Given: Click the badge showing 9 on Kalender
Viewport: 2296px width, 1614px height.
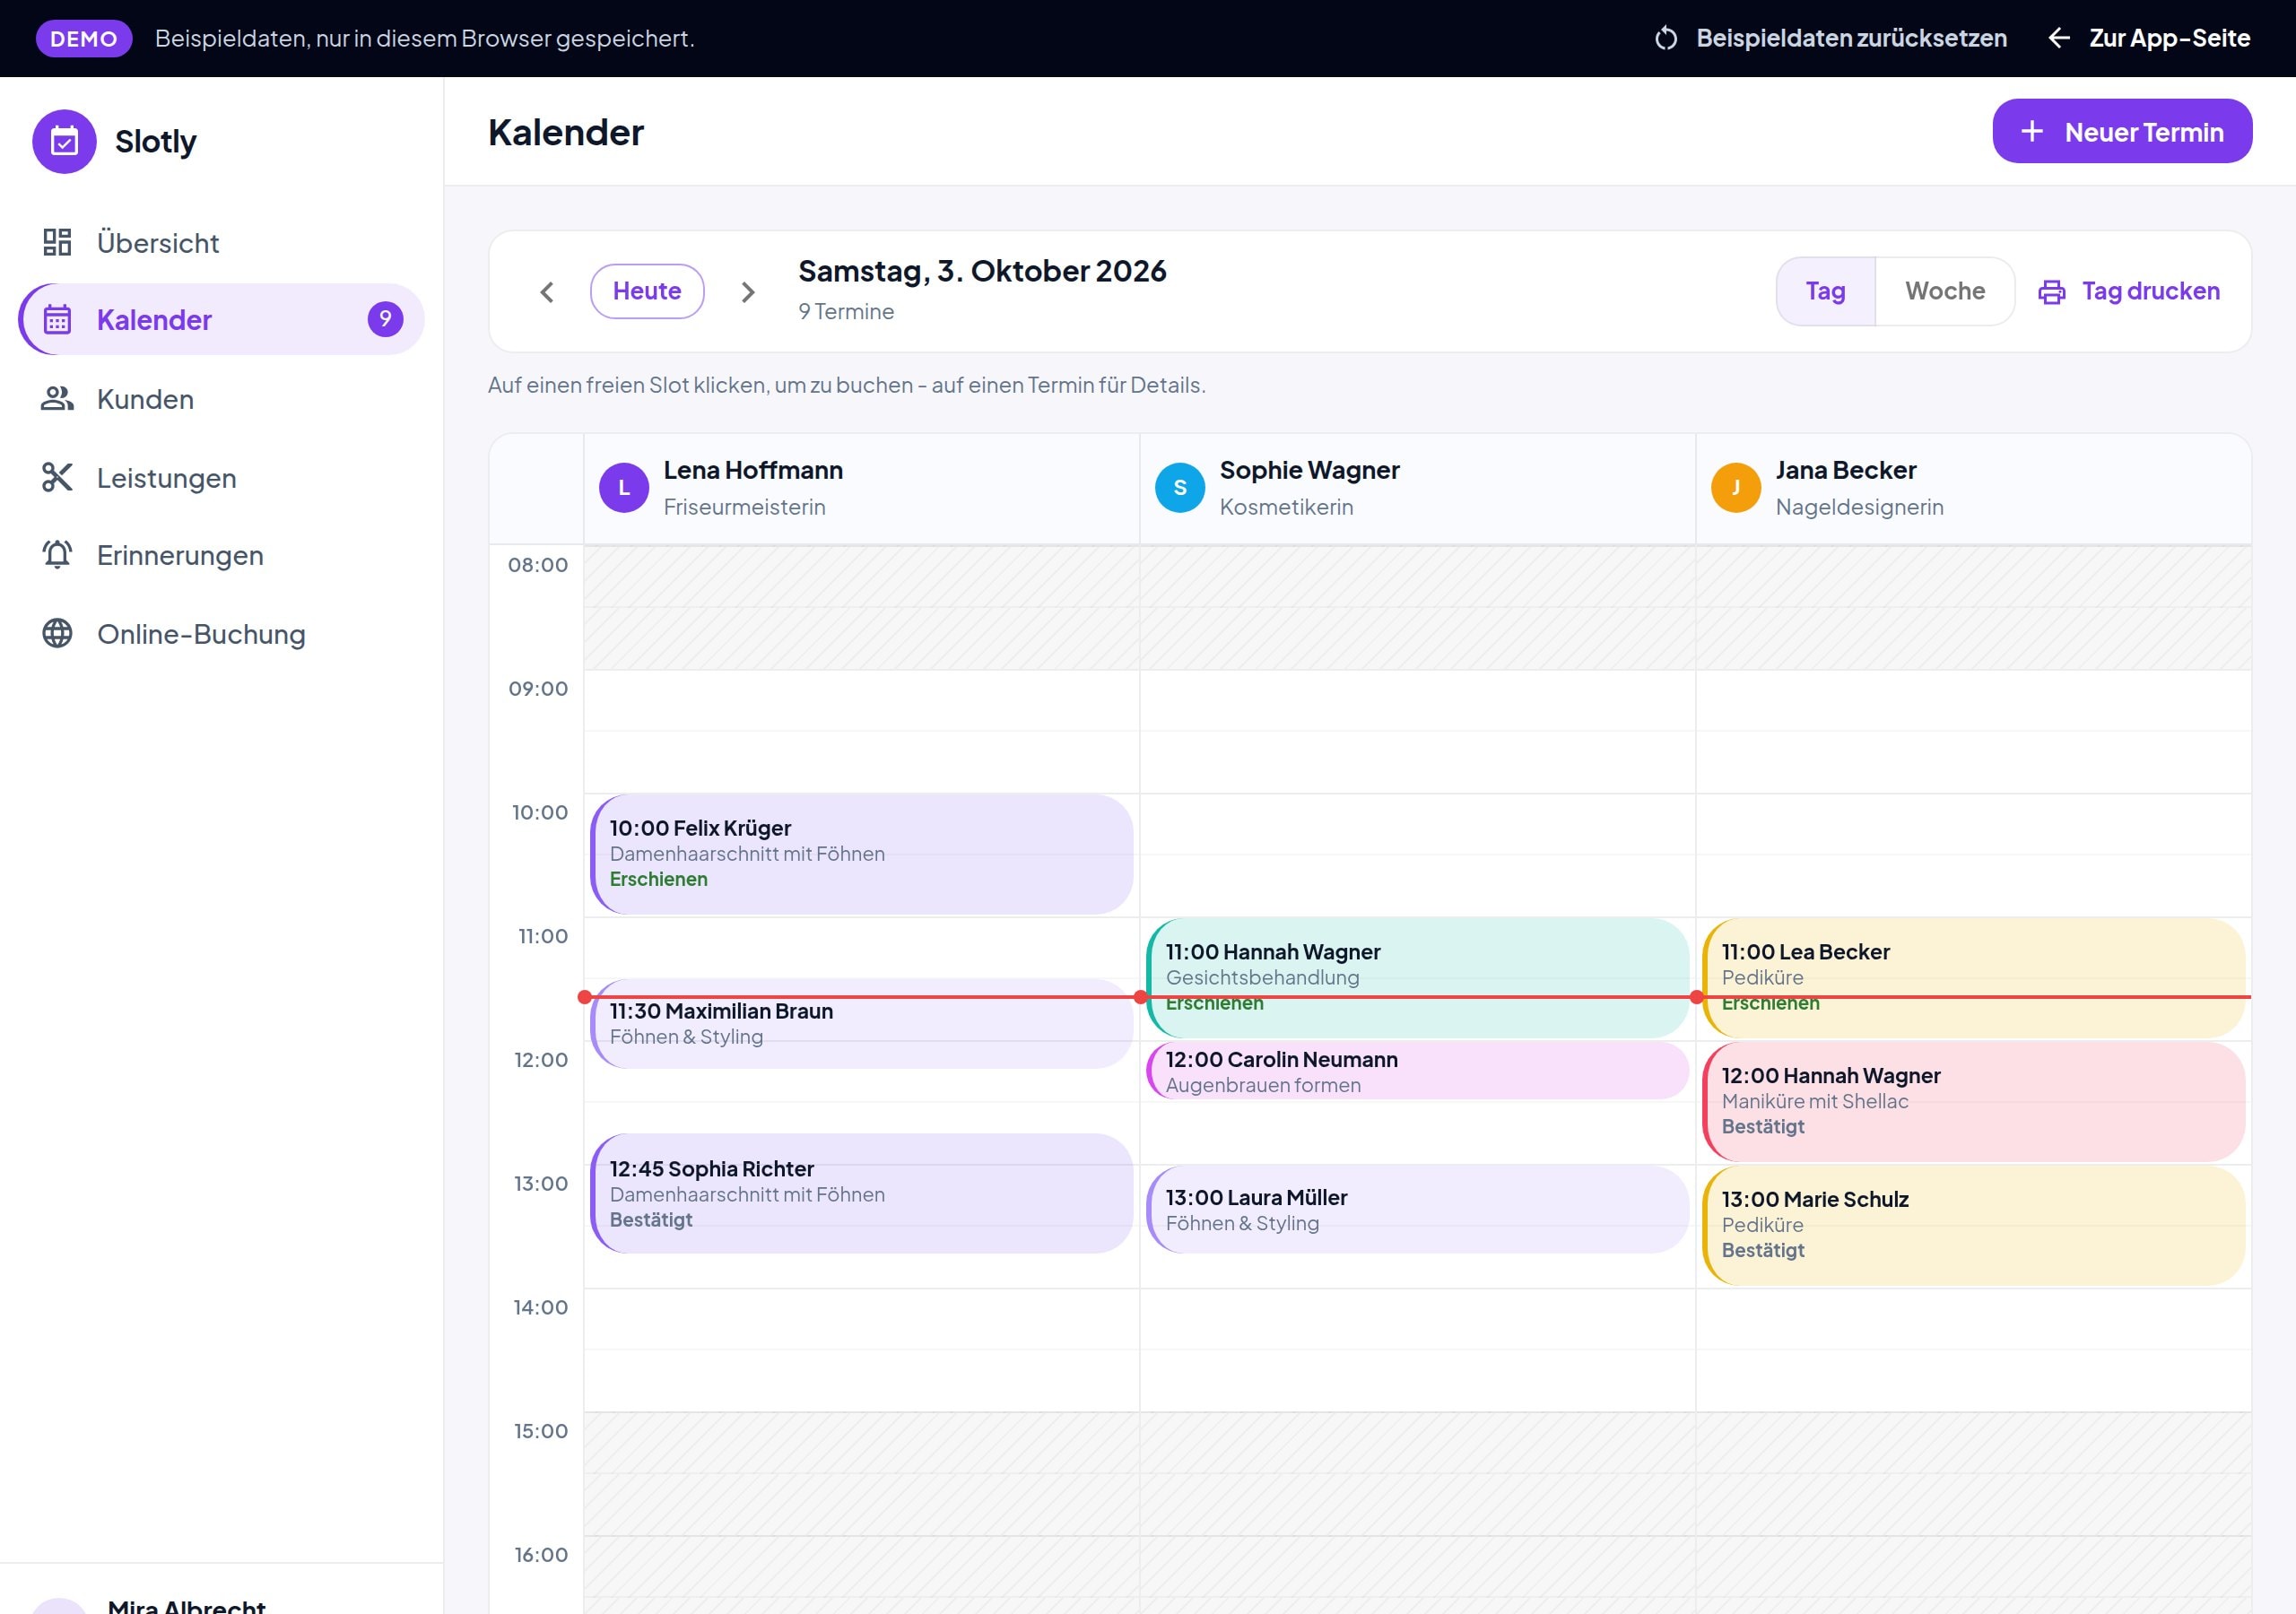Looking at the screenshot, I should (385, 319).
